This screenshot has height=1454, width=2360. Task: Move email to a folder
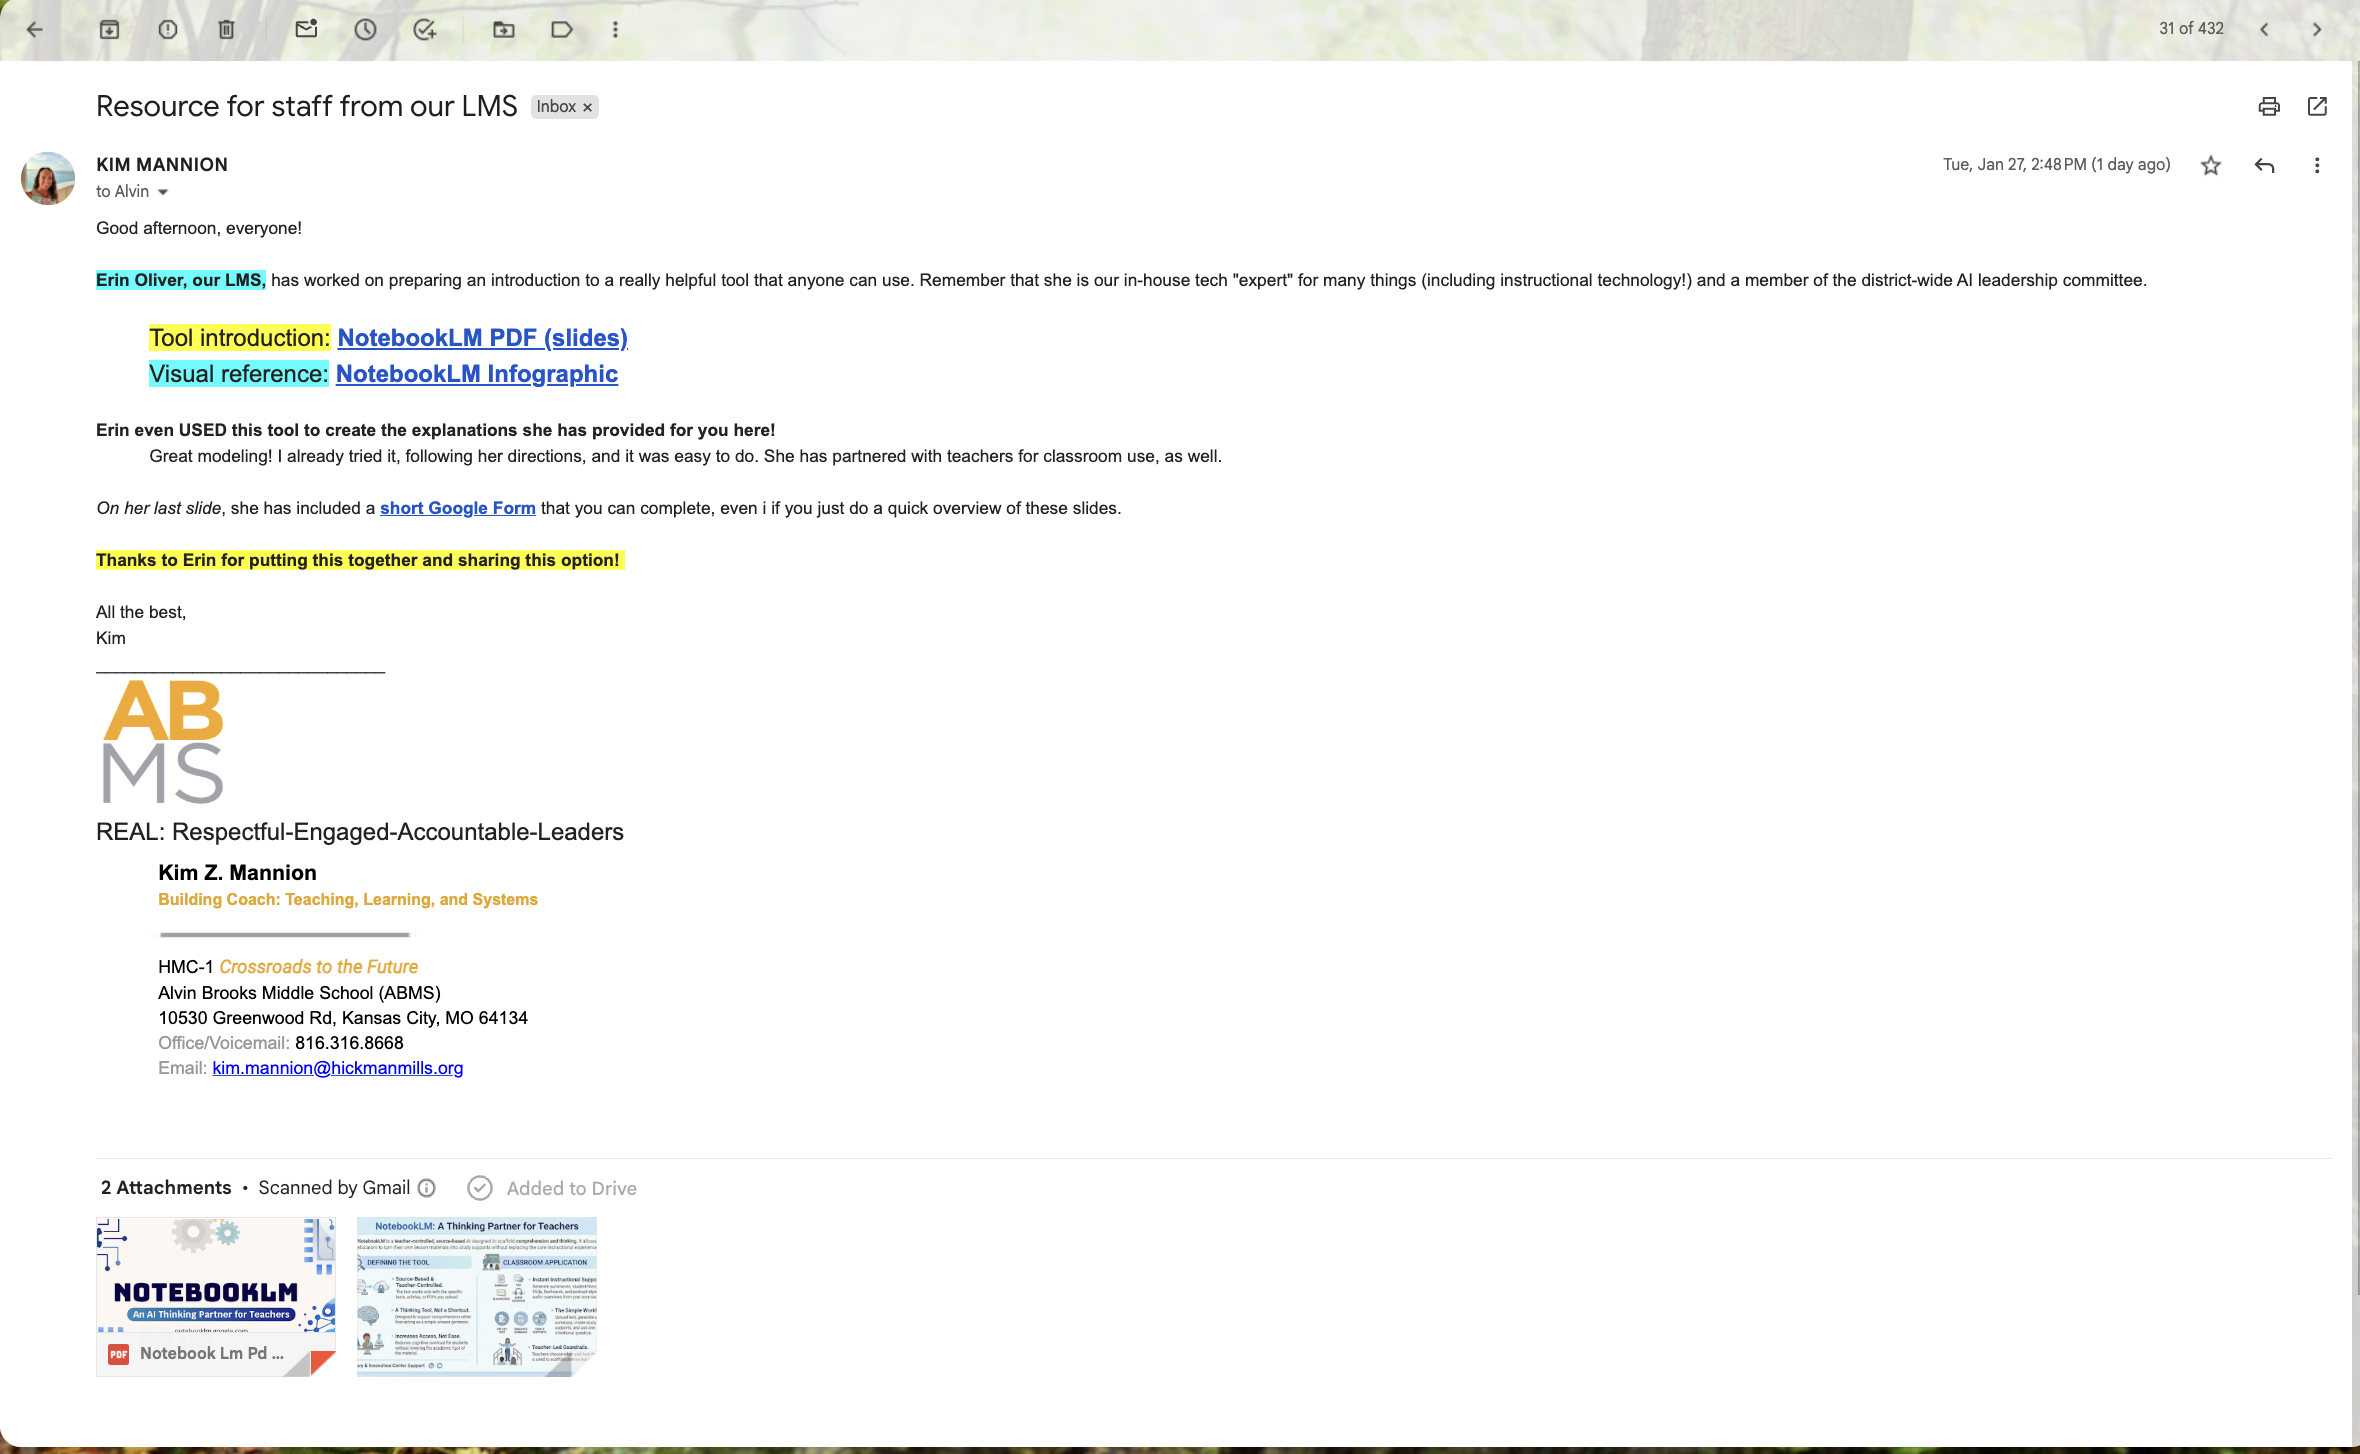[504, 30]
